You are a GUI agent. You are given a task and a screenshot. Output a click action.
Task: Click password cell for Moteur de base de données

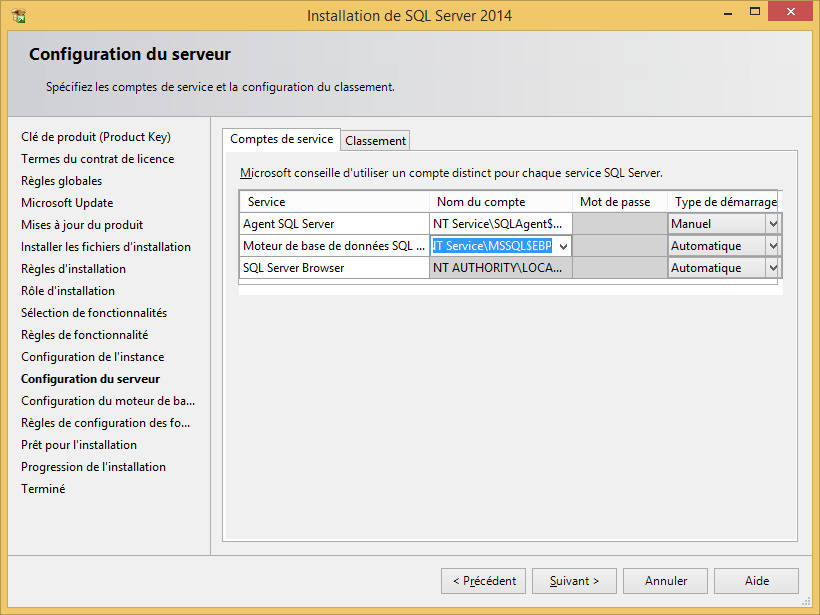(x=620, y=246)
